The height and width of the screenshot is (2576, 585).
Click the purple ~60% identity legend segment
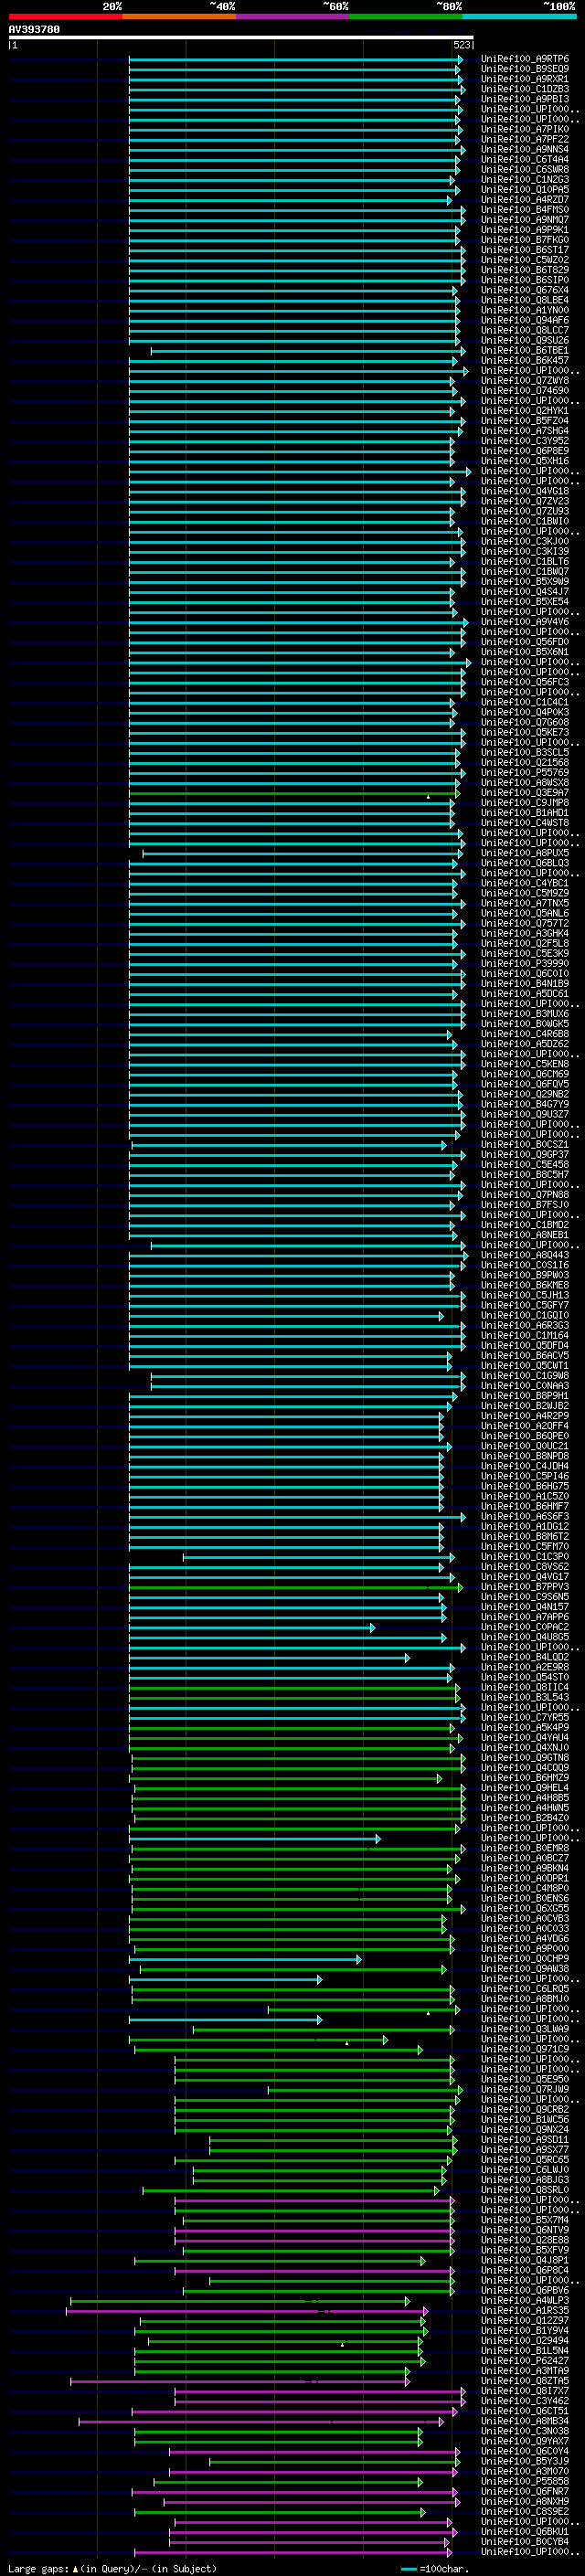click(292, 17)
